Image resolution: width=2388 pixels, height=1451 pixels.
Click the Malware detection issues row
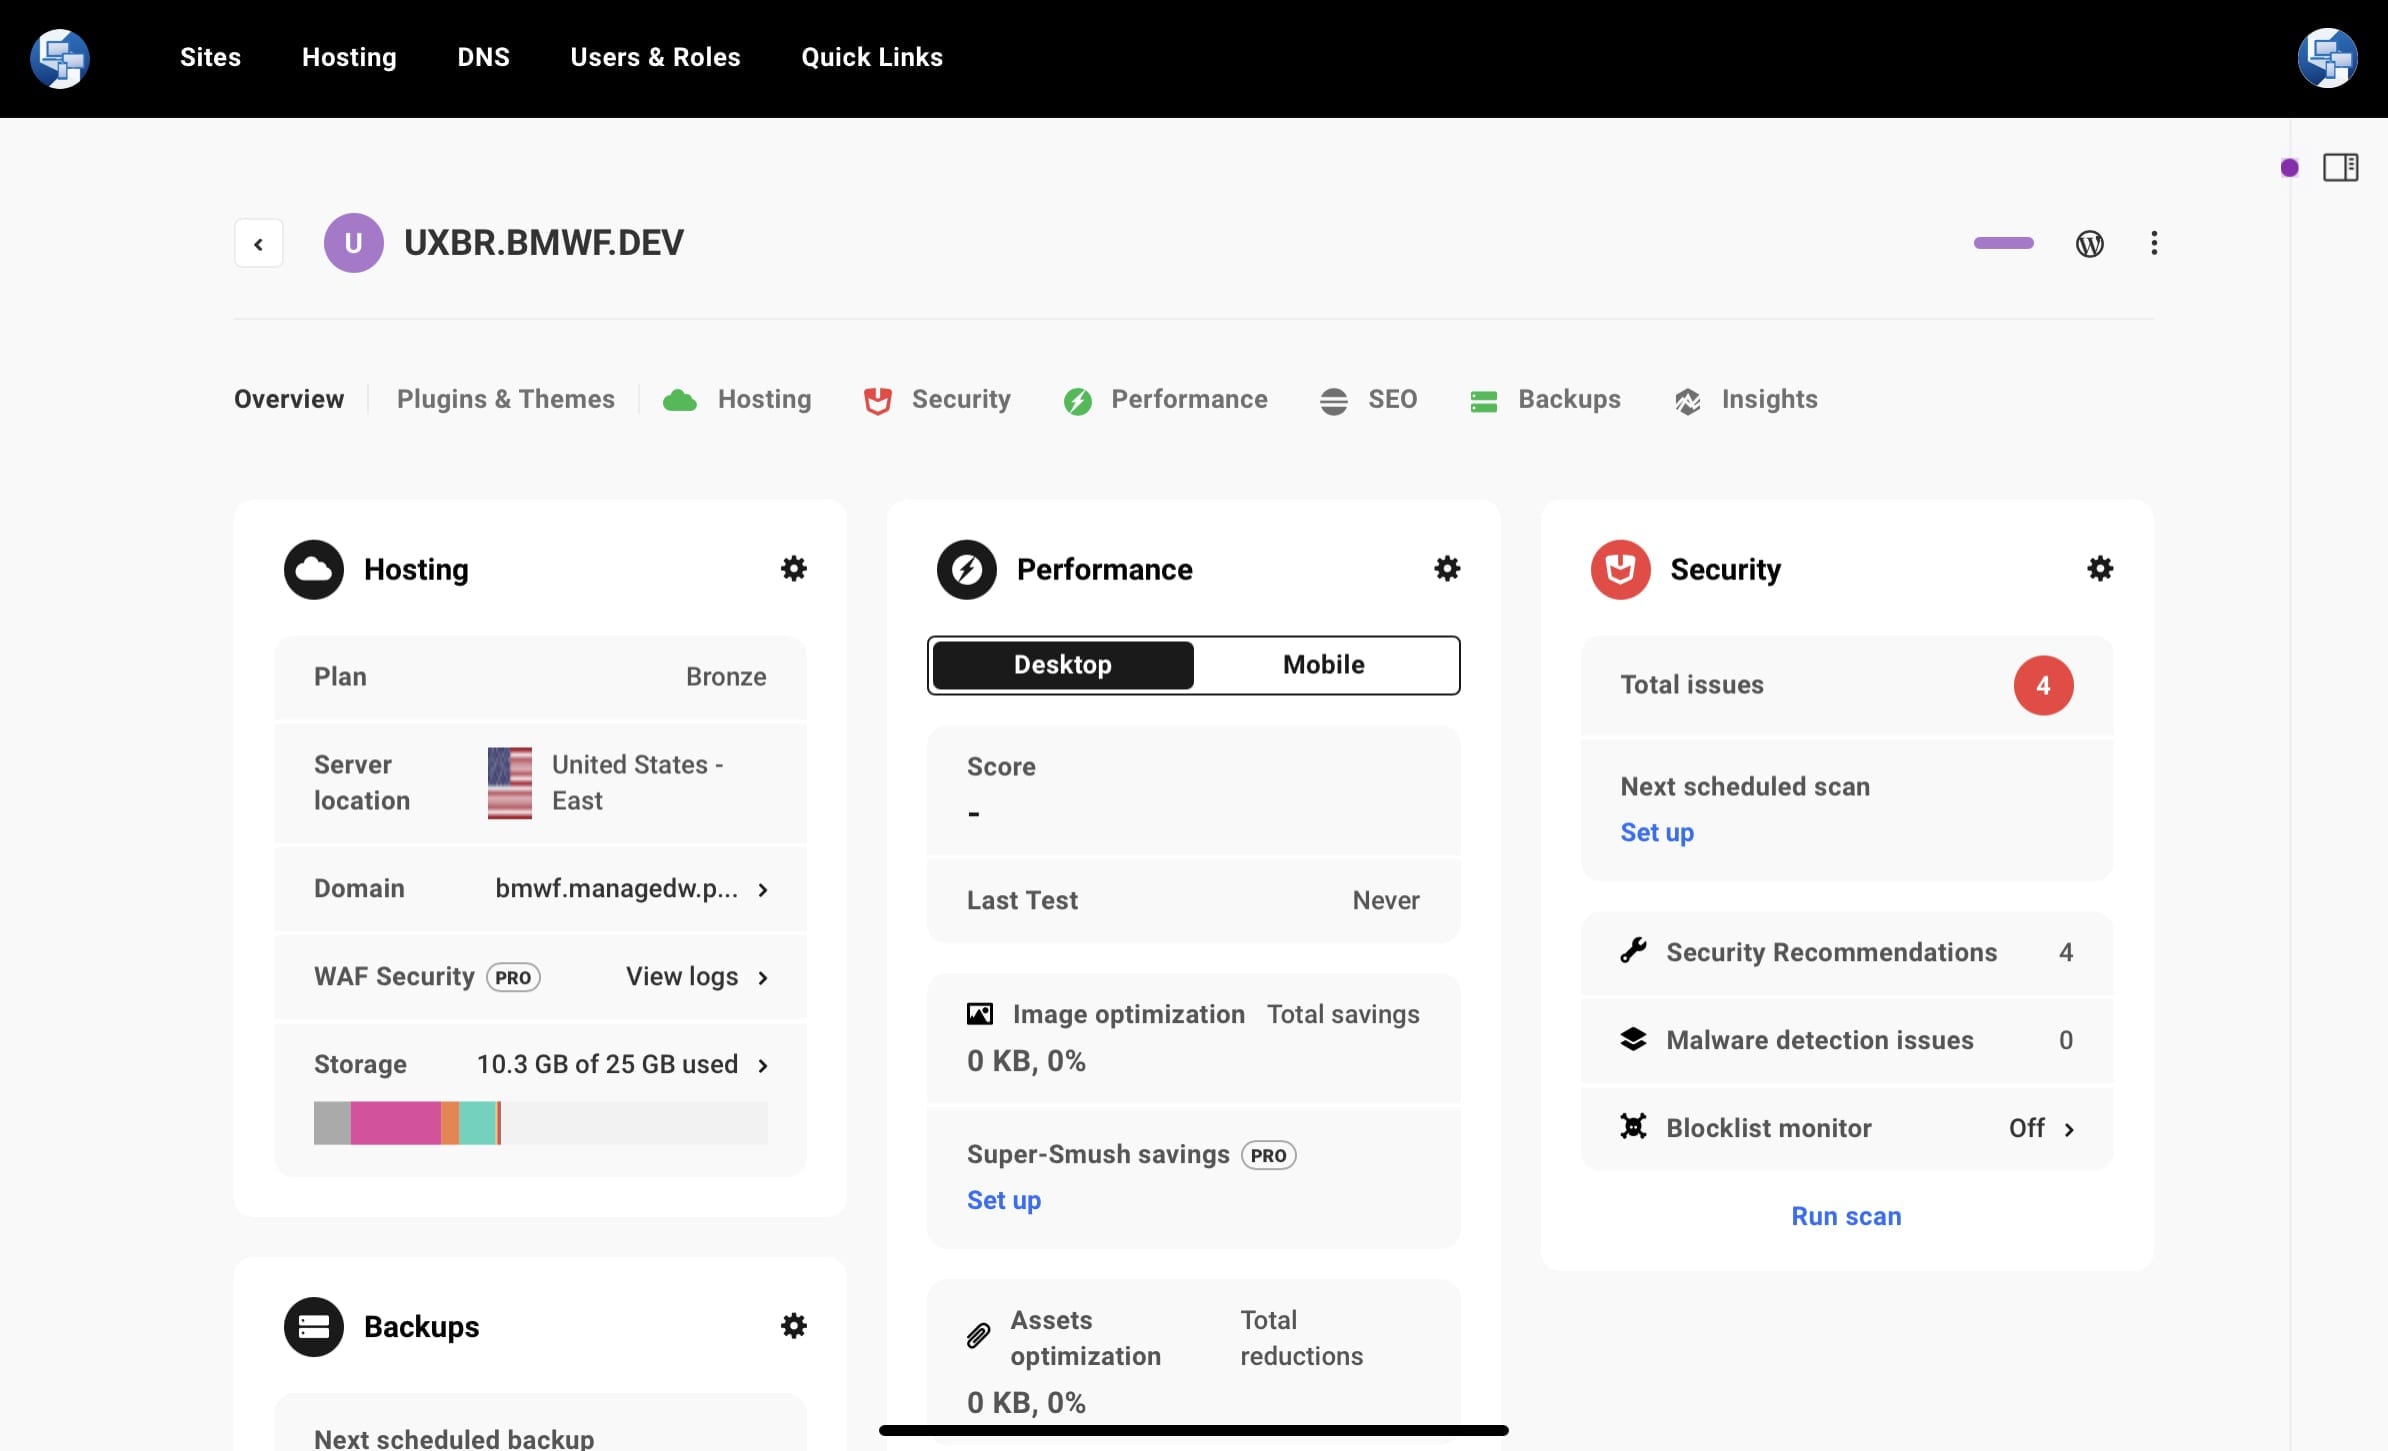pyautogui.click(x=1847, y=1040)
